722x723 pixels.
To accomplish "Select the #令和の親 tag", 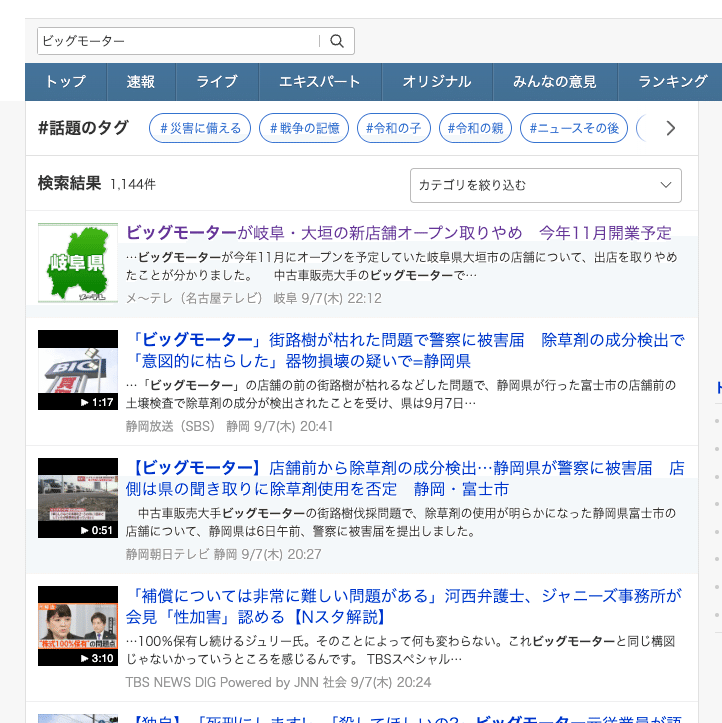I will pyautogui.click(x=475, y=128).
